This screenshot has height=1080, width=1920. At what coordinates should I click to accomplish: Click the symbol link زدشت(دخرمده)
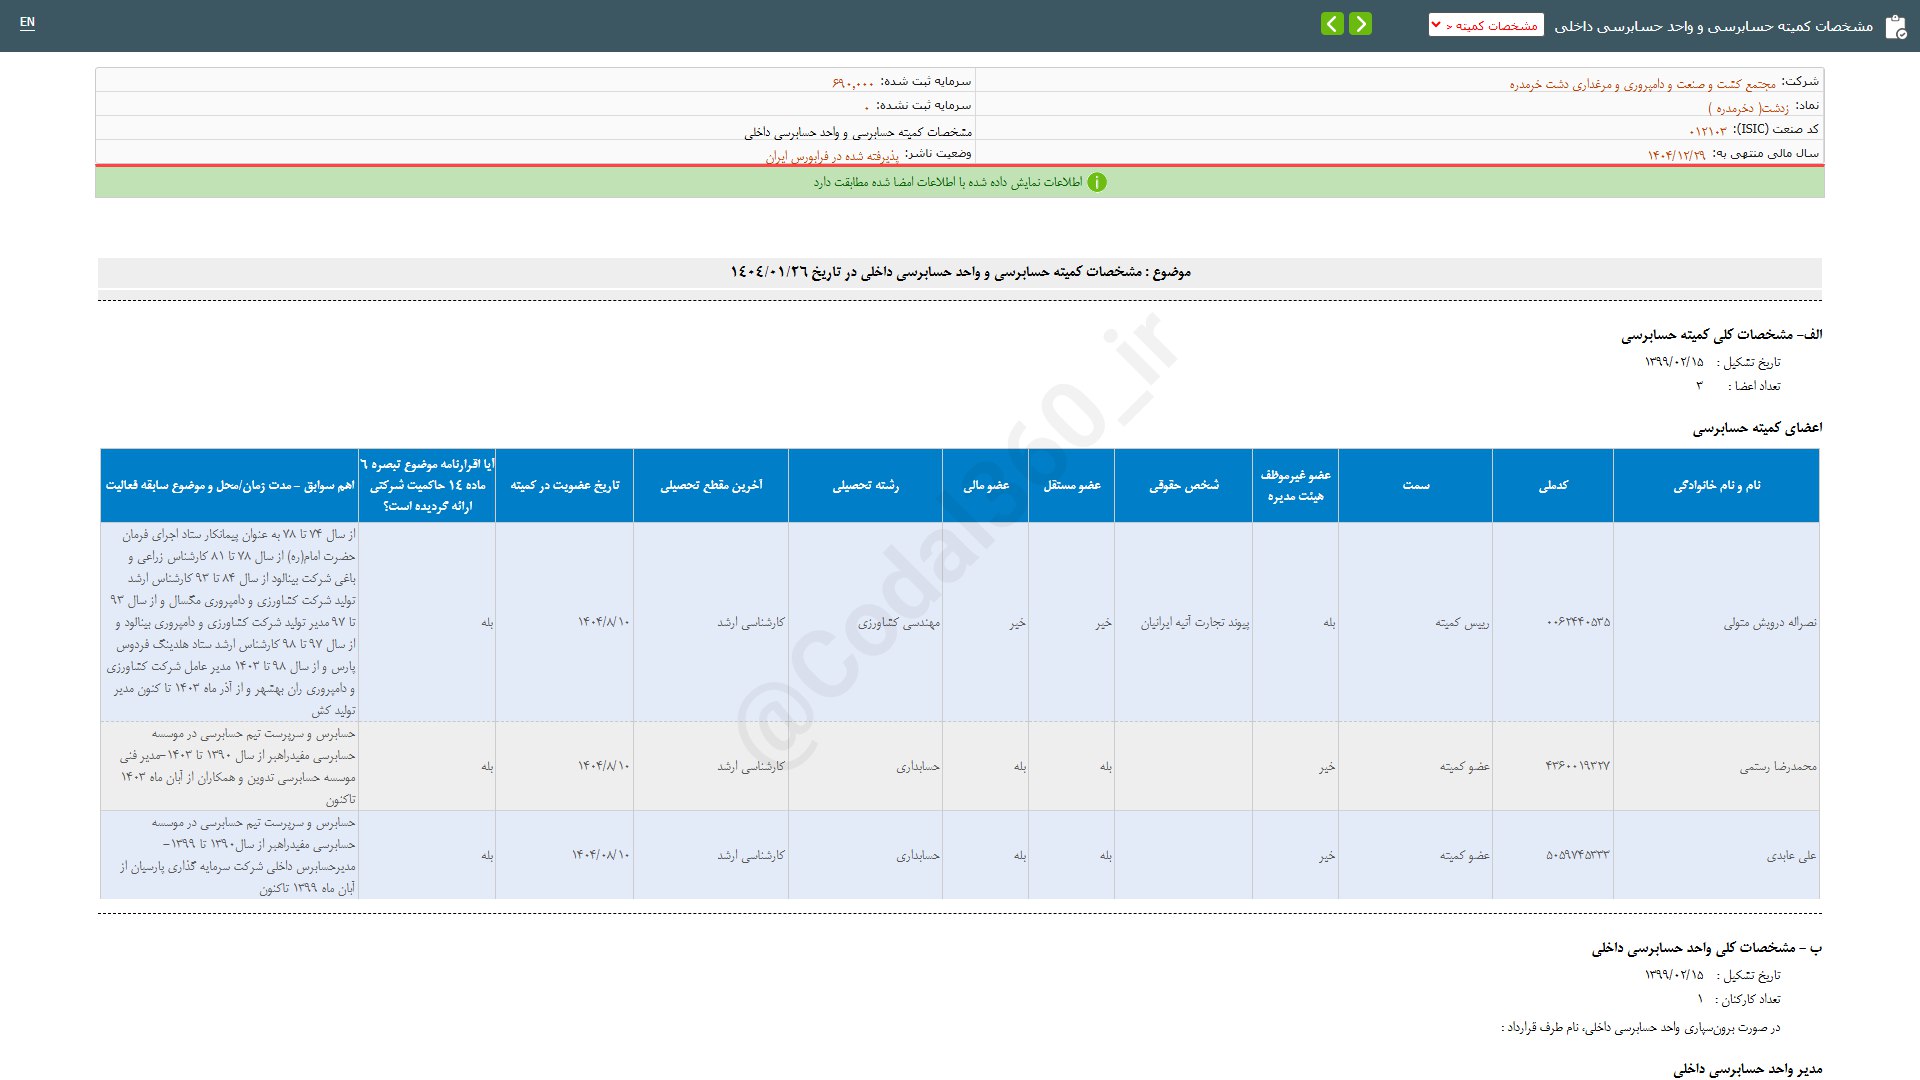pyautogui.click(x=1748, y=107)
